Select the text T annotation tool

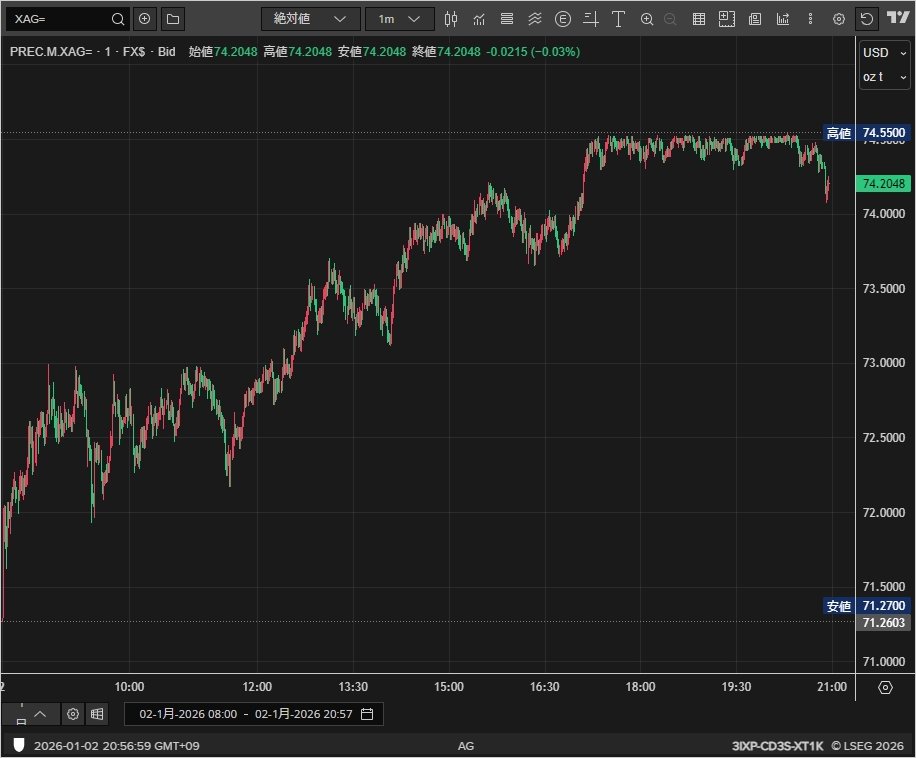tap(618, 19)
